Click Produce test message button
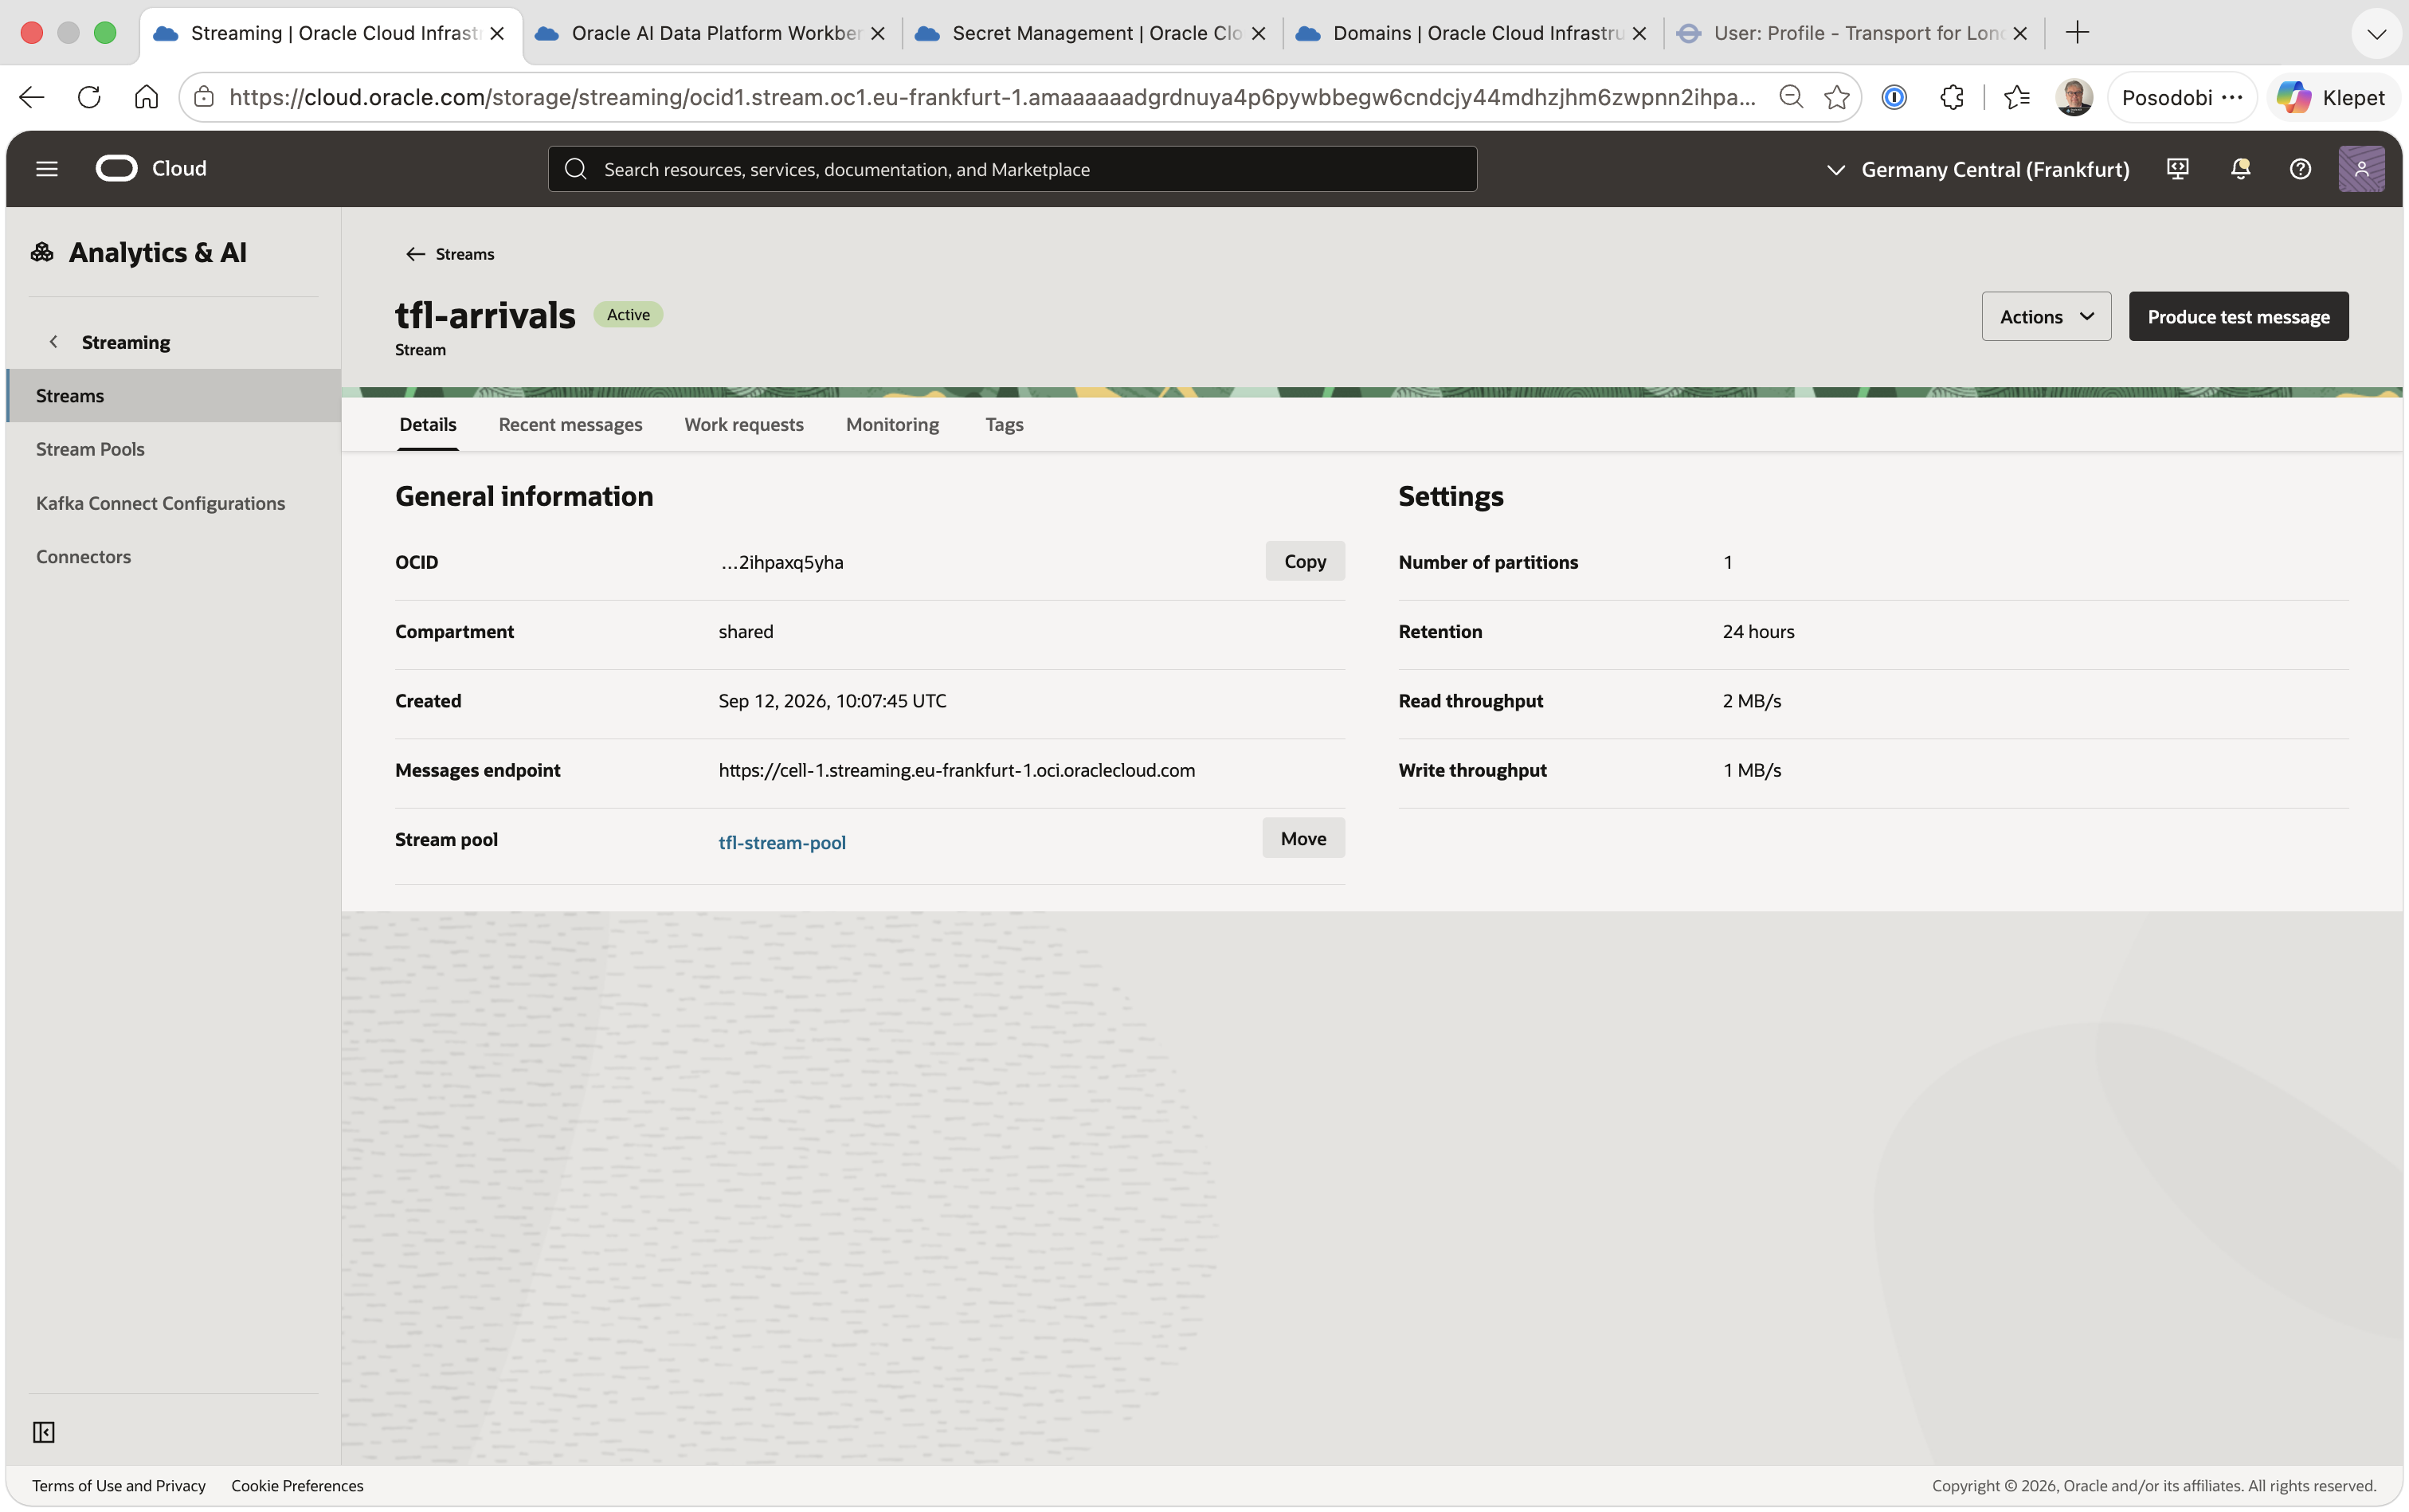The image size is (2409, 1512). point(2238,317)
